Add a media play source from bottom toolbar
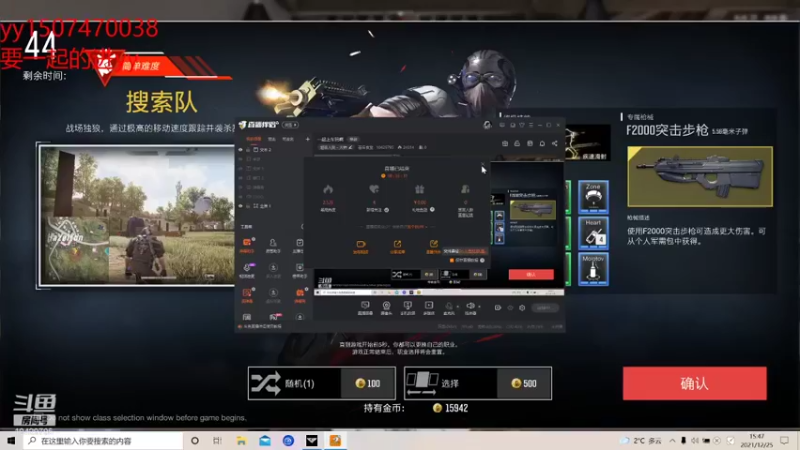 pos(429,308)
